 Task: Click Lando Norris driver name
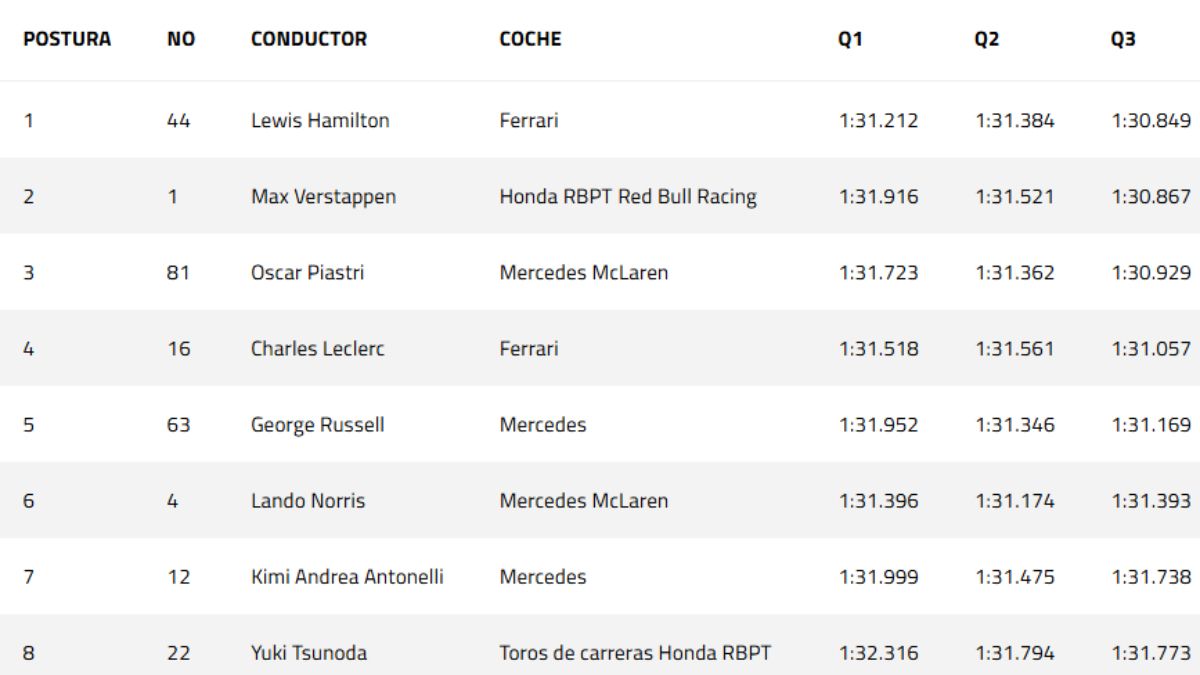click(x=308, y=501)
